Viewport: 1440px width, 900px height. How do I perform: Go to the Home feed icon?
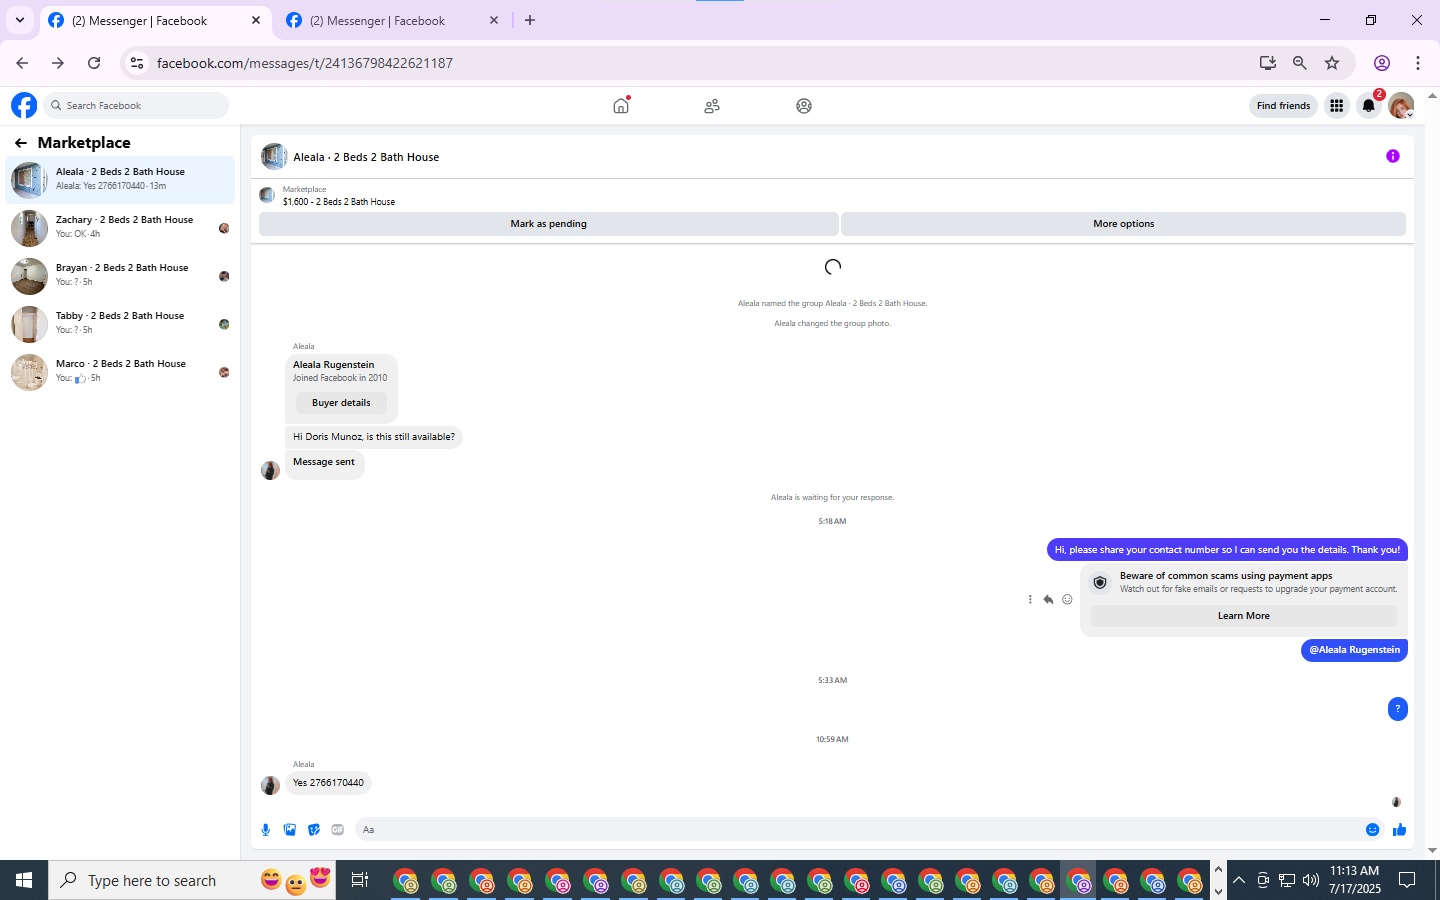point(621,105)
